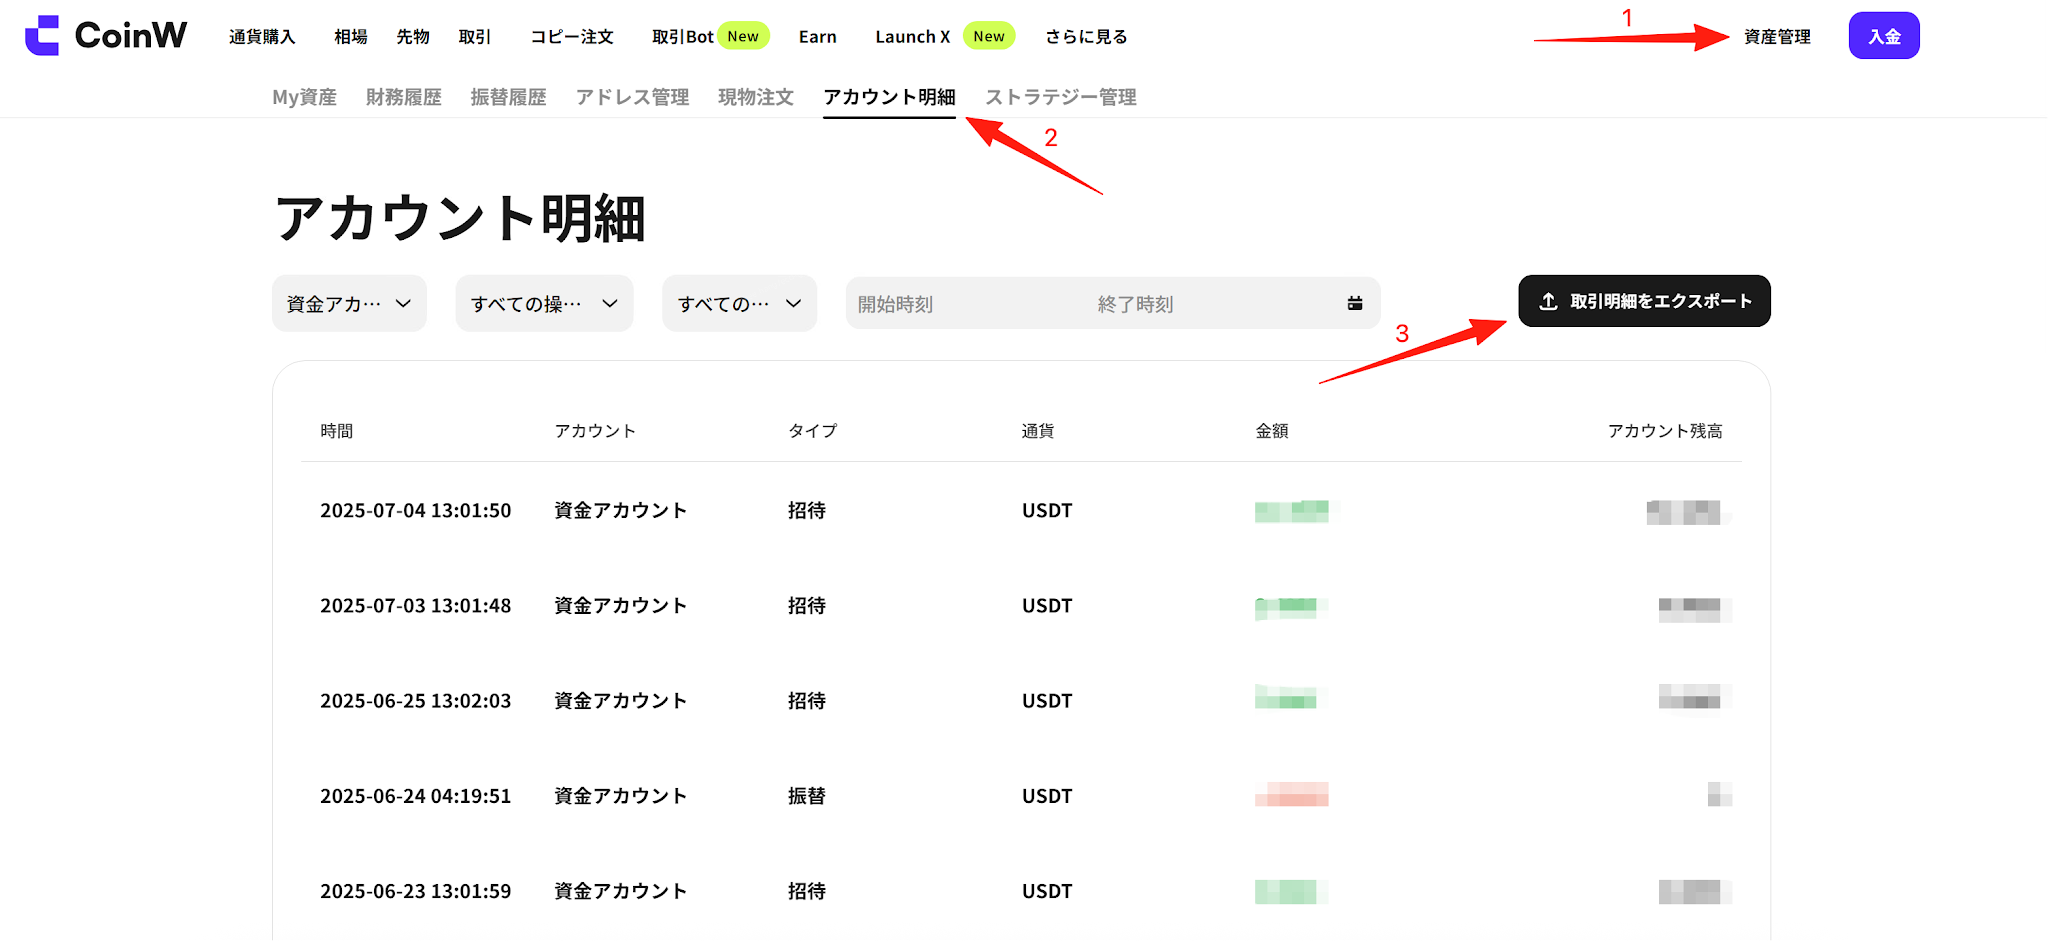Switch to 現物注文 tab
Screen dimensions: 2048x941
point(756,97)
